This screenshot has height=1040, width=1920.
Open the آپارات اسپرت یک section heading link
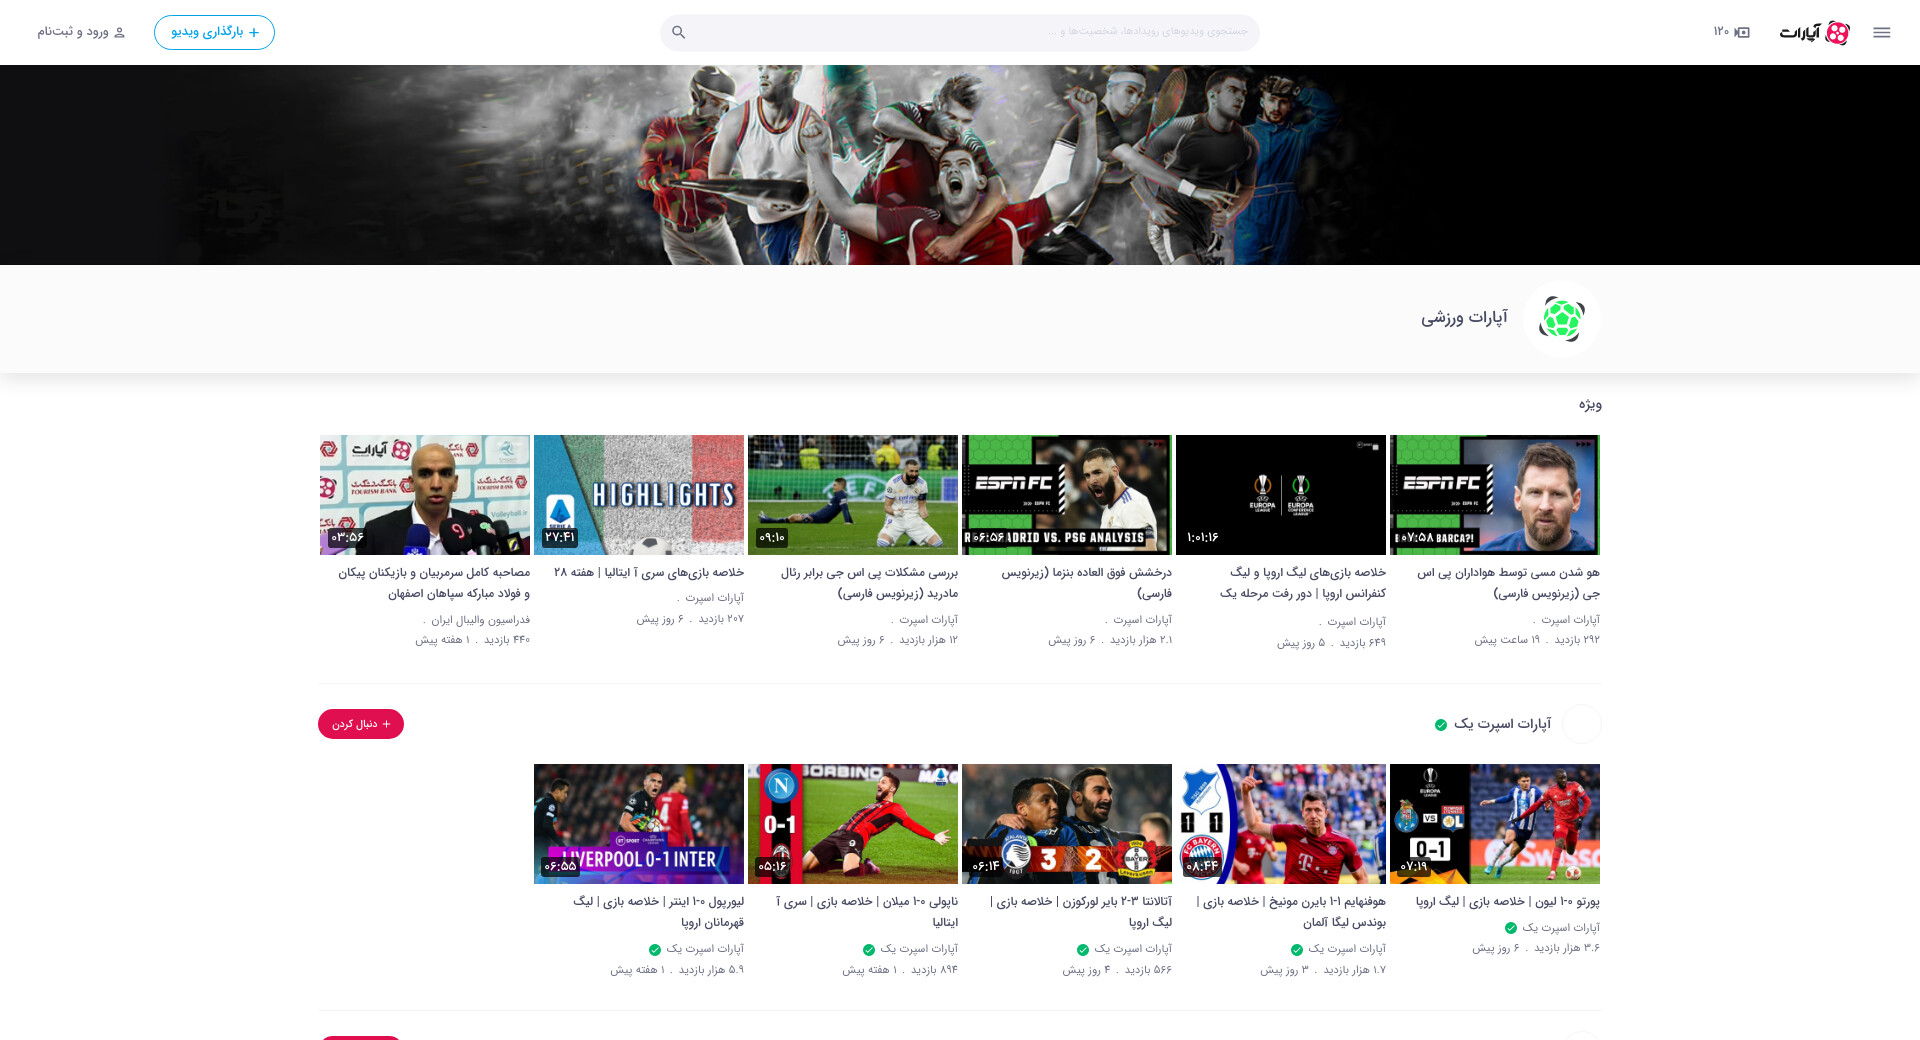[1502, 724]
